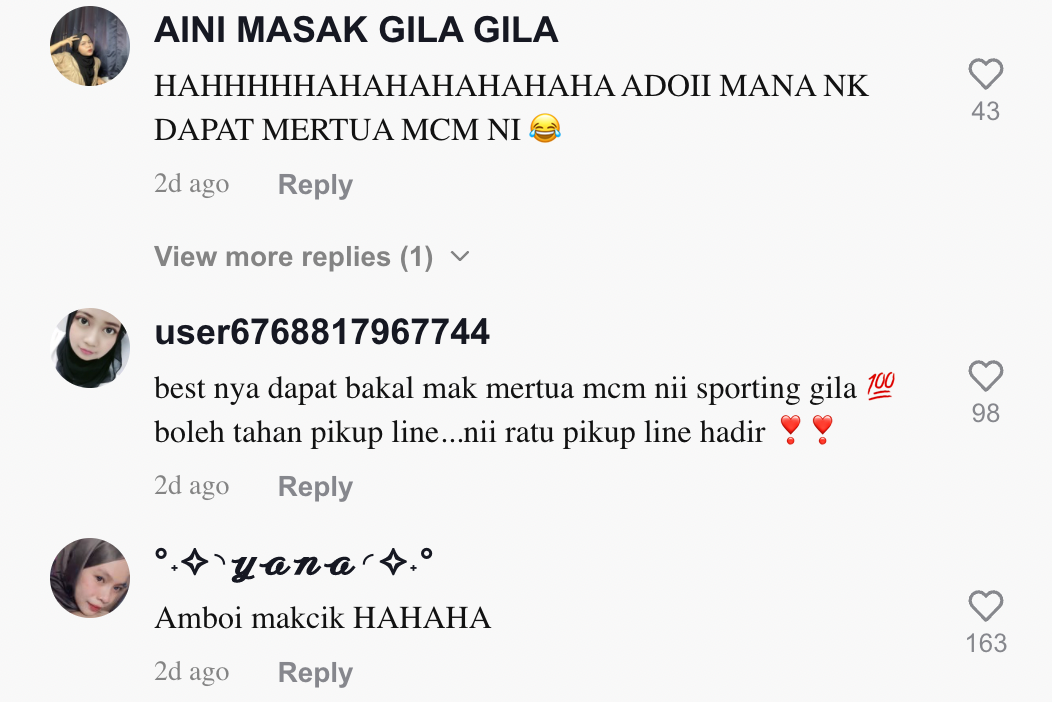Select comment text mentioning ratu pikup line
1052x702 pixels.
(x=525, y=410)
